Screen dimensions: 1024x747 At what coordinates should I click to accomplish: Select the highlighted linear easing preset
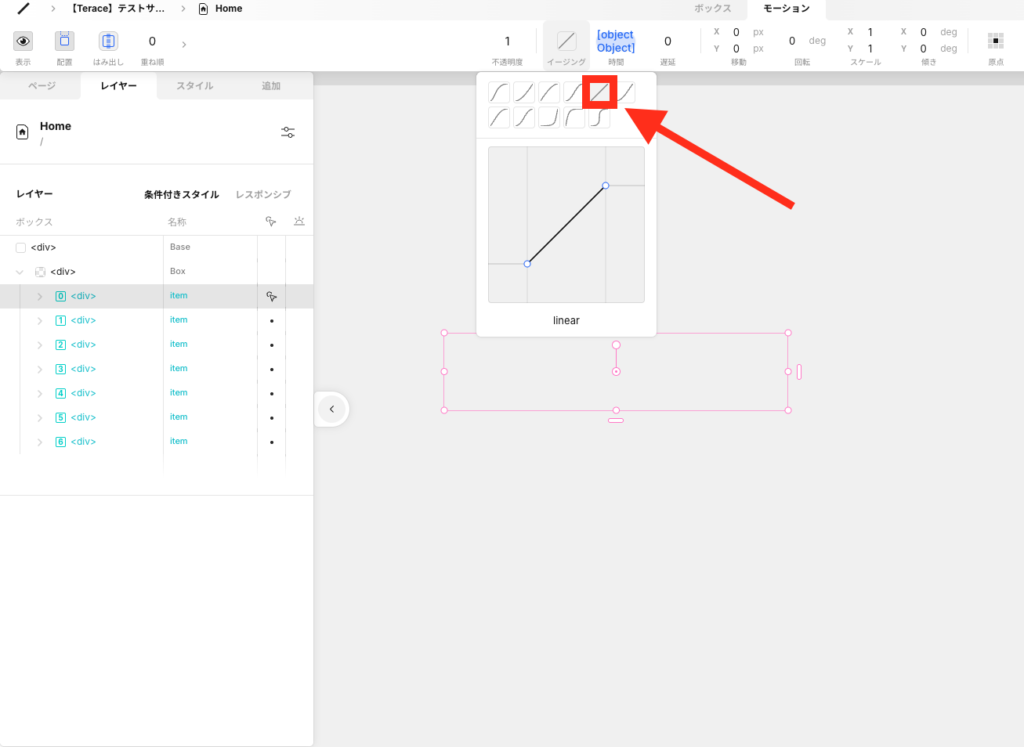pos(599,93)
